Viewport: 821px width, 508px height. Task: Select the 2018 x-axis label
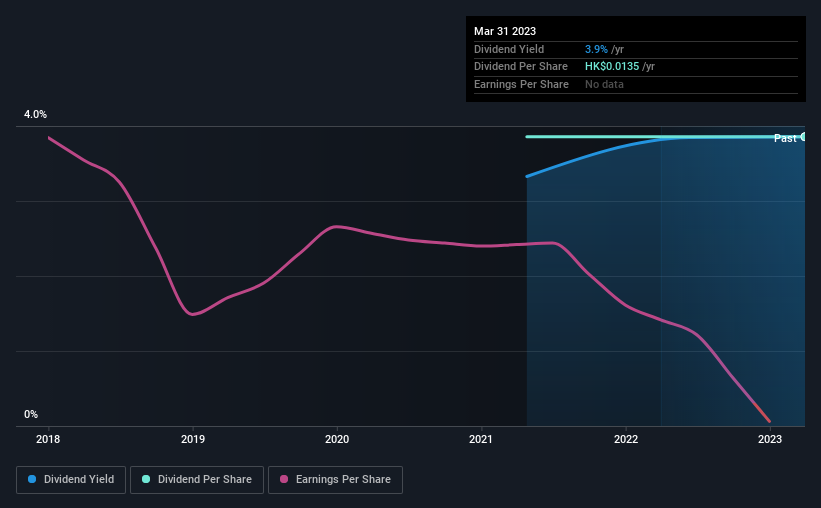48,439
